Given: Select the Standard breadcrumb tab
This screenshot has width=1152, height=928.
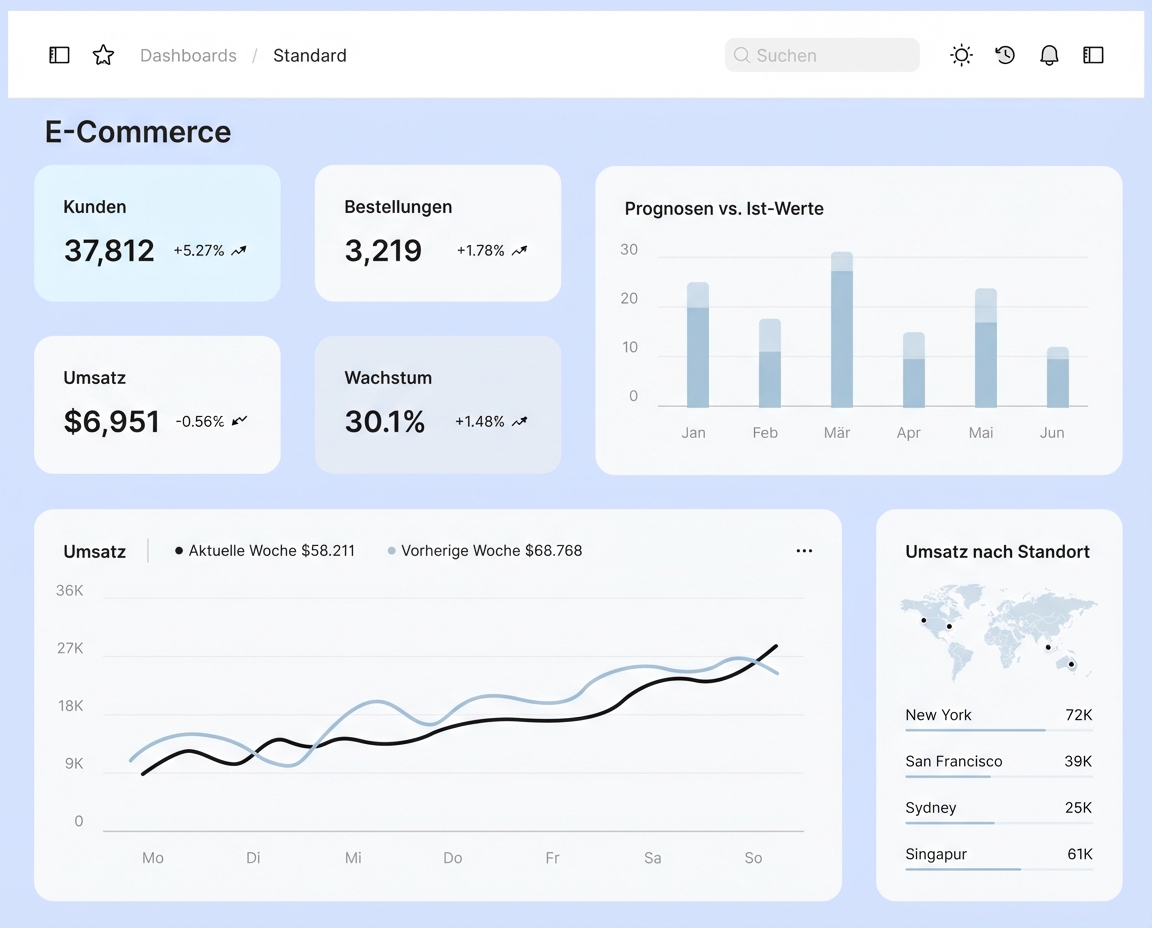Looking at the screenshot, I should pyautogui.click(x=309, y=55).
